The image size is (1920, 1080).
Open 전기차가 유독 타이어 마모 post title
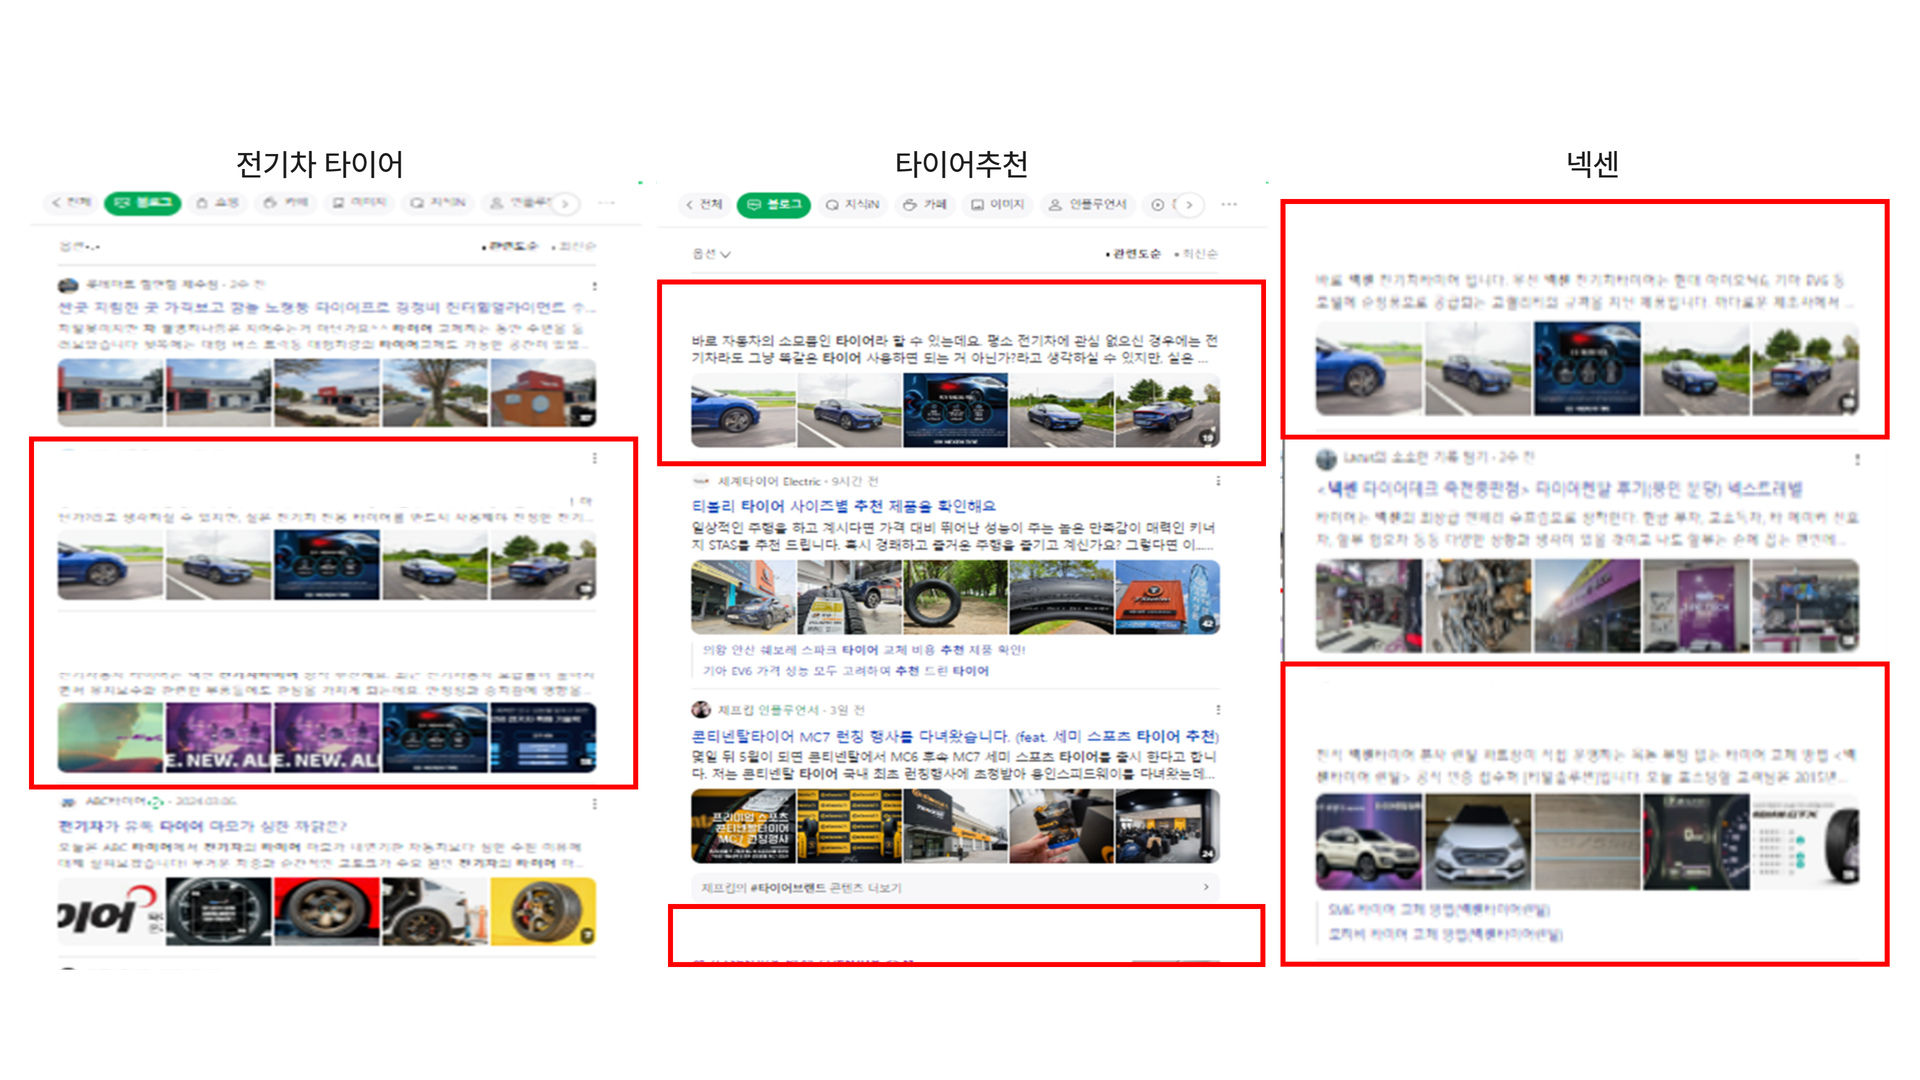pos(202,826)
